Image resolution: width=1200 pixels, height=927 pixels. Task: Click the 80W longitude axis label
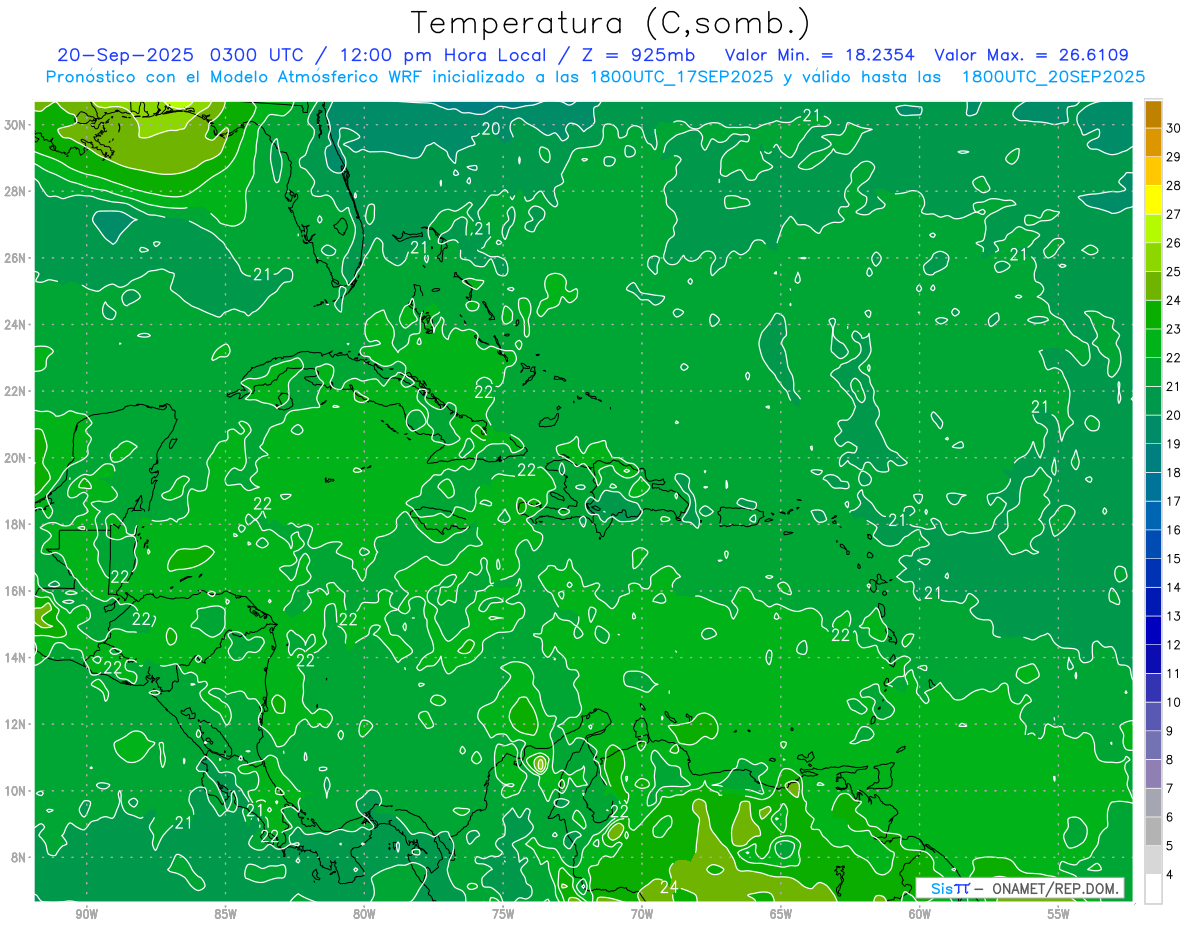[x=364, y=914]
